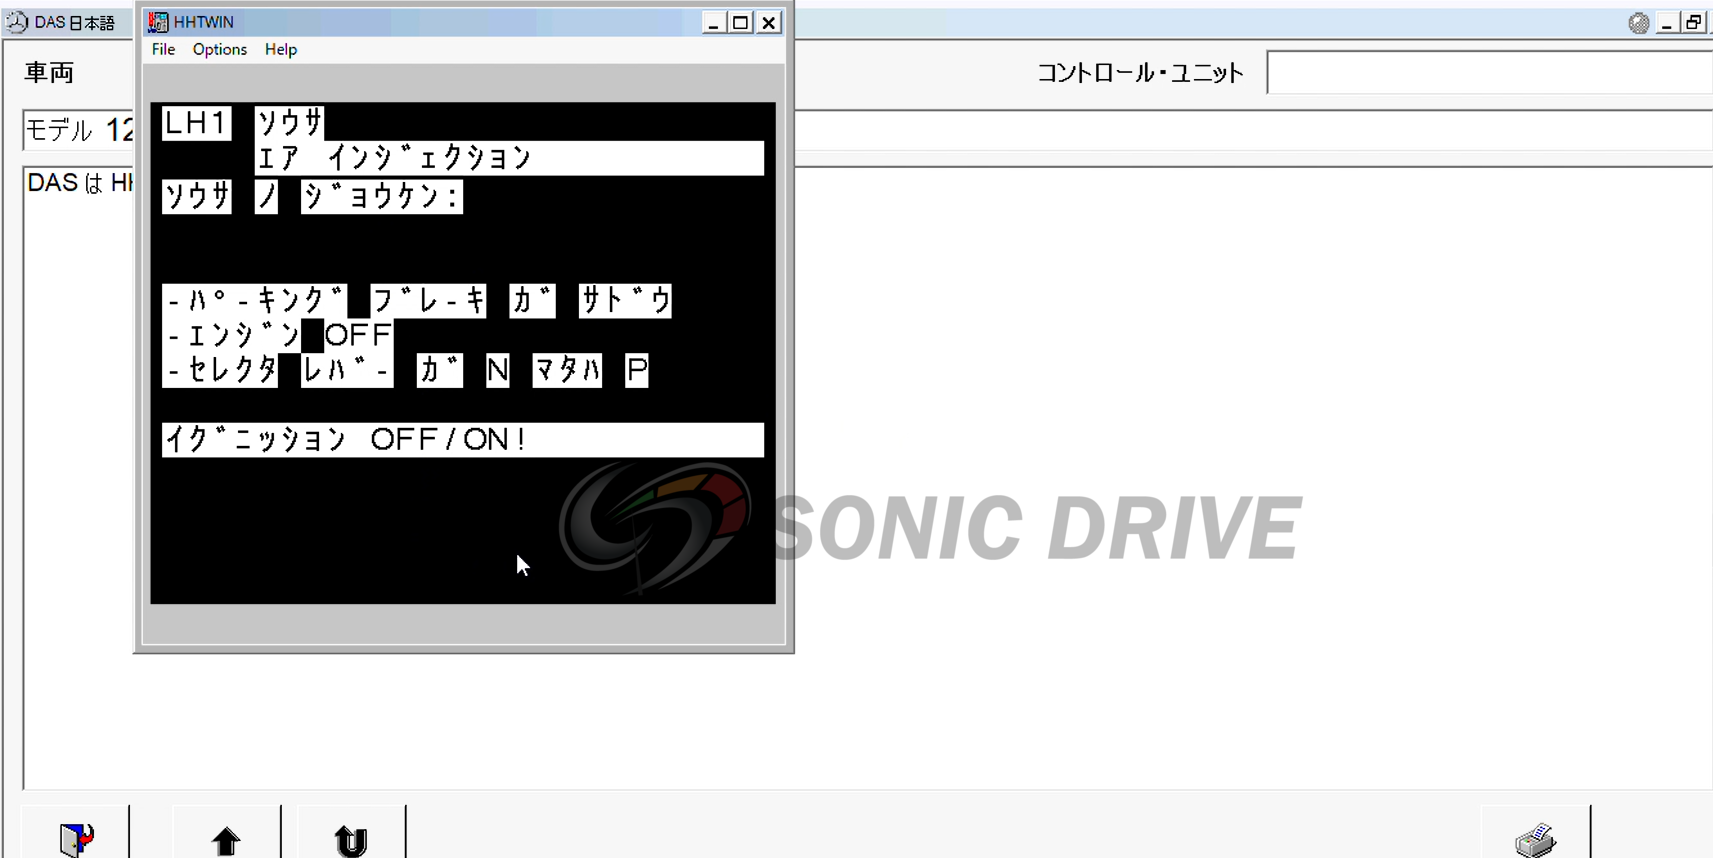Image resolution: width=1713 pixels, height=858 pixels.
Task: Select the エア インジェクション highlighted line
Action: tap(508, 158)
